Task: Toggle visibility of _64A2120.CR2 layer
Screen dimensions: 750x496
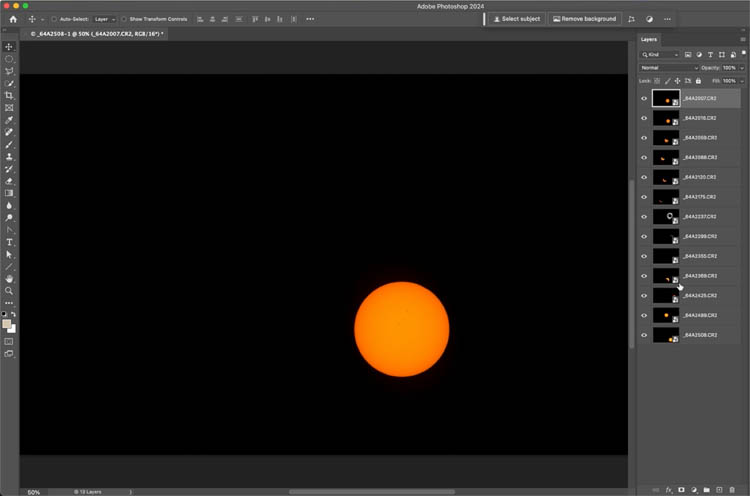Action: click(x=644, y=177)
